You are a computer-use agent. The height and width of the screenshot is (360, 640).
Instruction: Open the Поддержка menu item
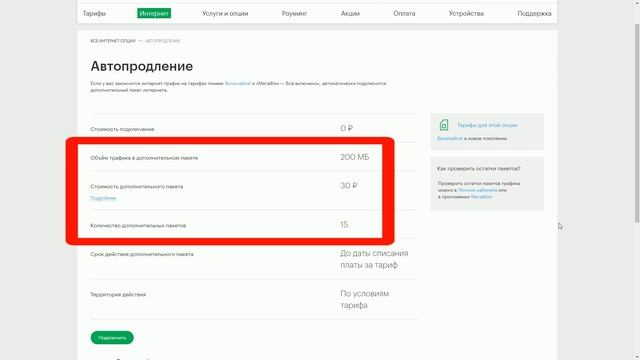click(x=534, y=13)
